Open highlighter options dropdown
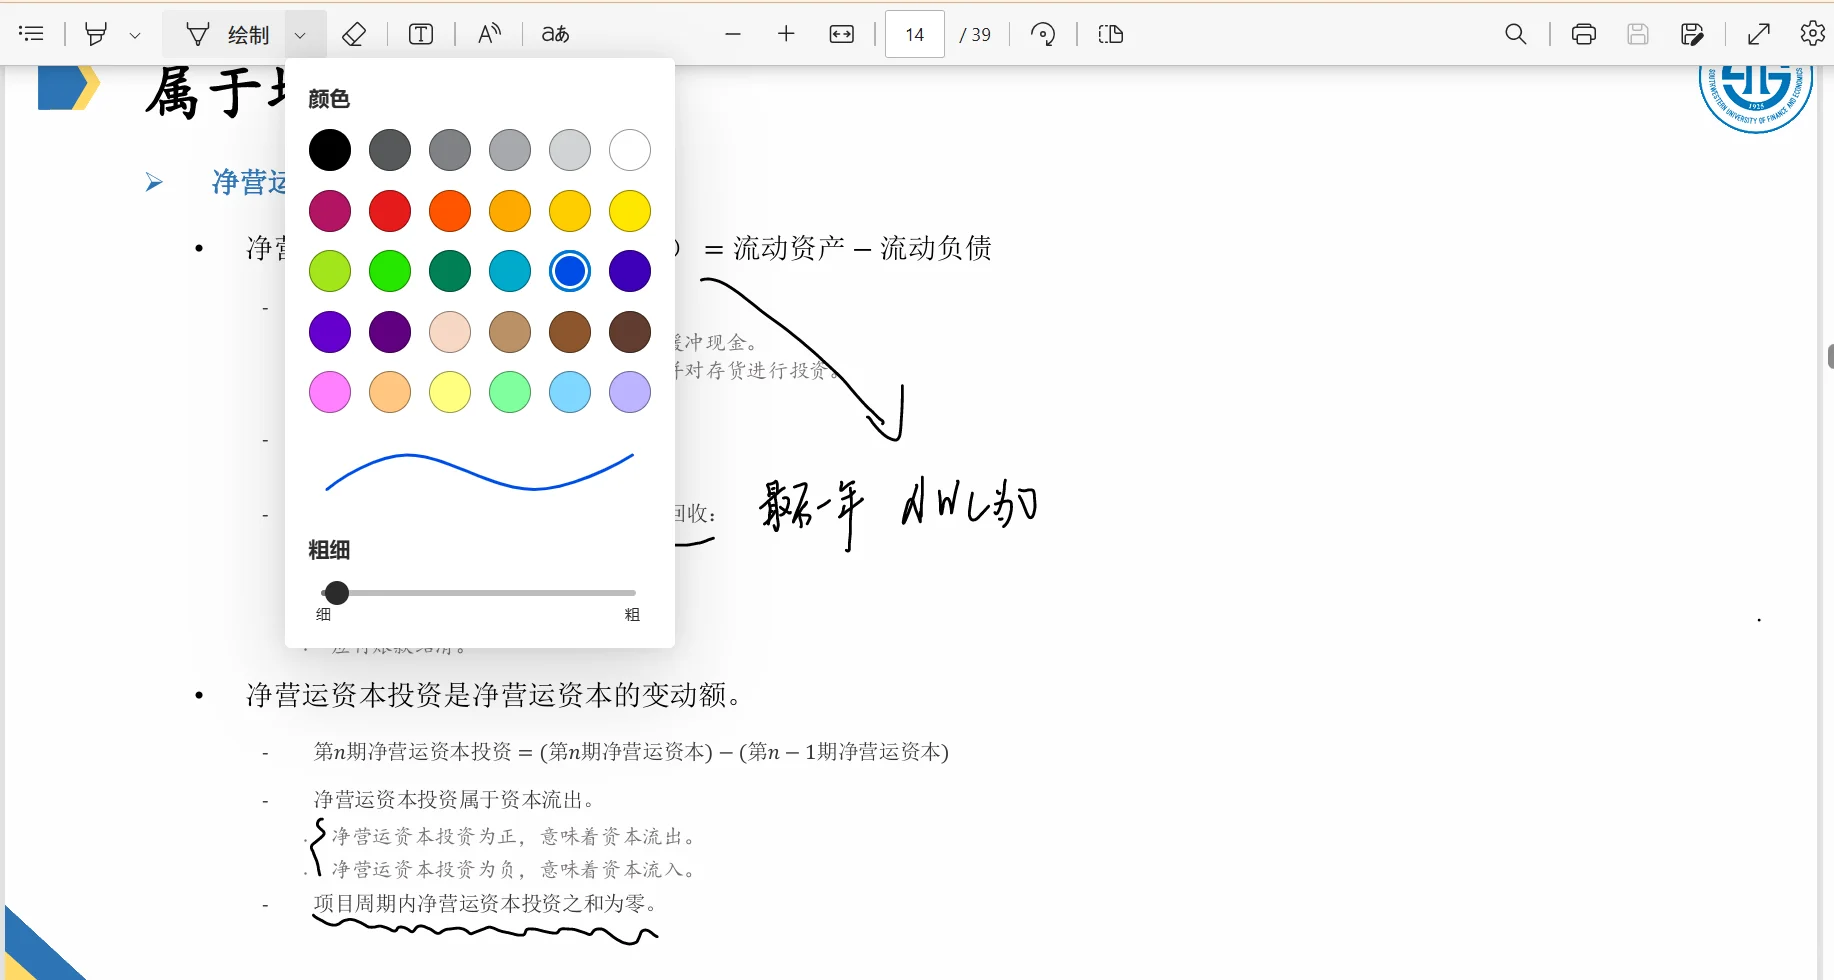 (137, 33)
